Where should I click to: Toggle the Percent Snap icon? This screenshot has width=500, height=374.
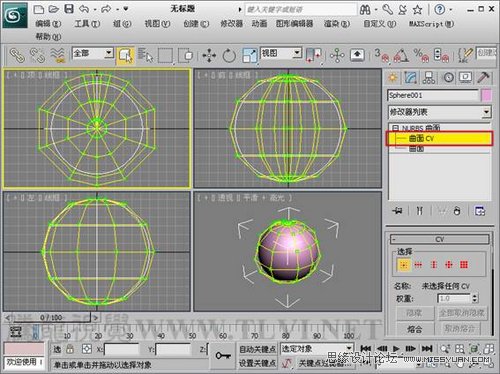point(421,55)
